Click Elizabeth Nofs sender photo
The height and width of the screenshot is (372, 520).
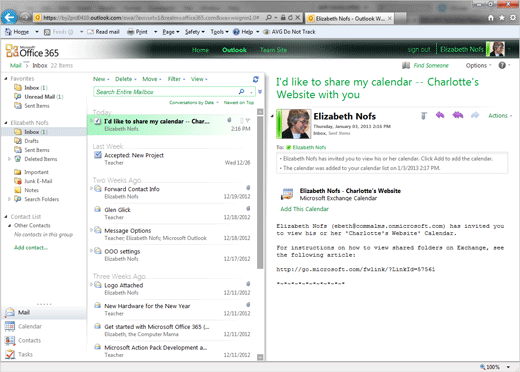pyautogui.click(x=296, y=124)
